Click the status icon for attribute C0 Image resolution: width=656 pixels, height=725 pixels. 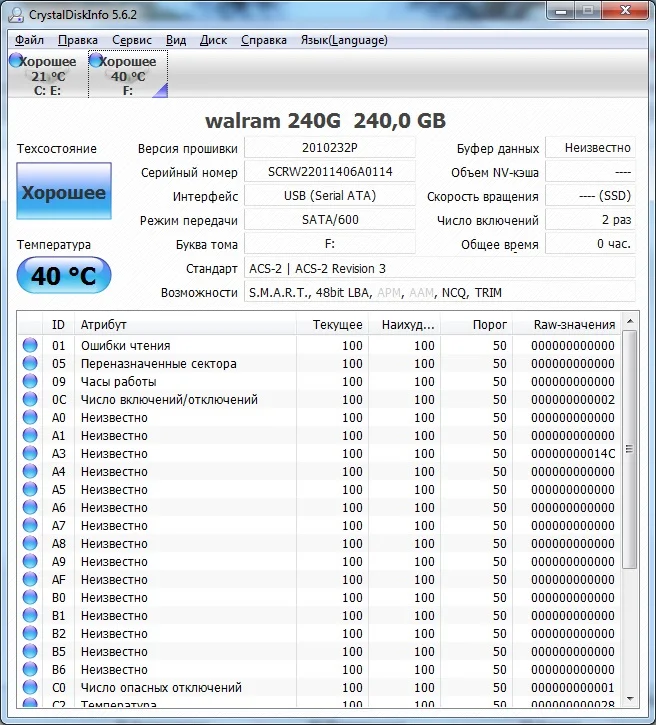click(x=30, y=688)
